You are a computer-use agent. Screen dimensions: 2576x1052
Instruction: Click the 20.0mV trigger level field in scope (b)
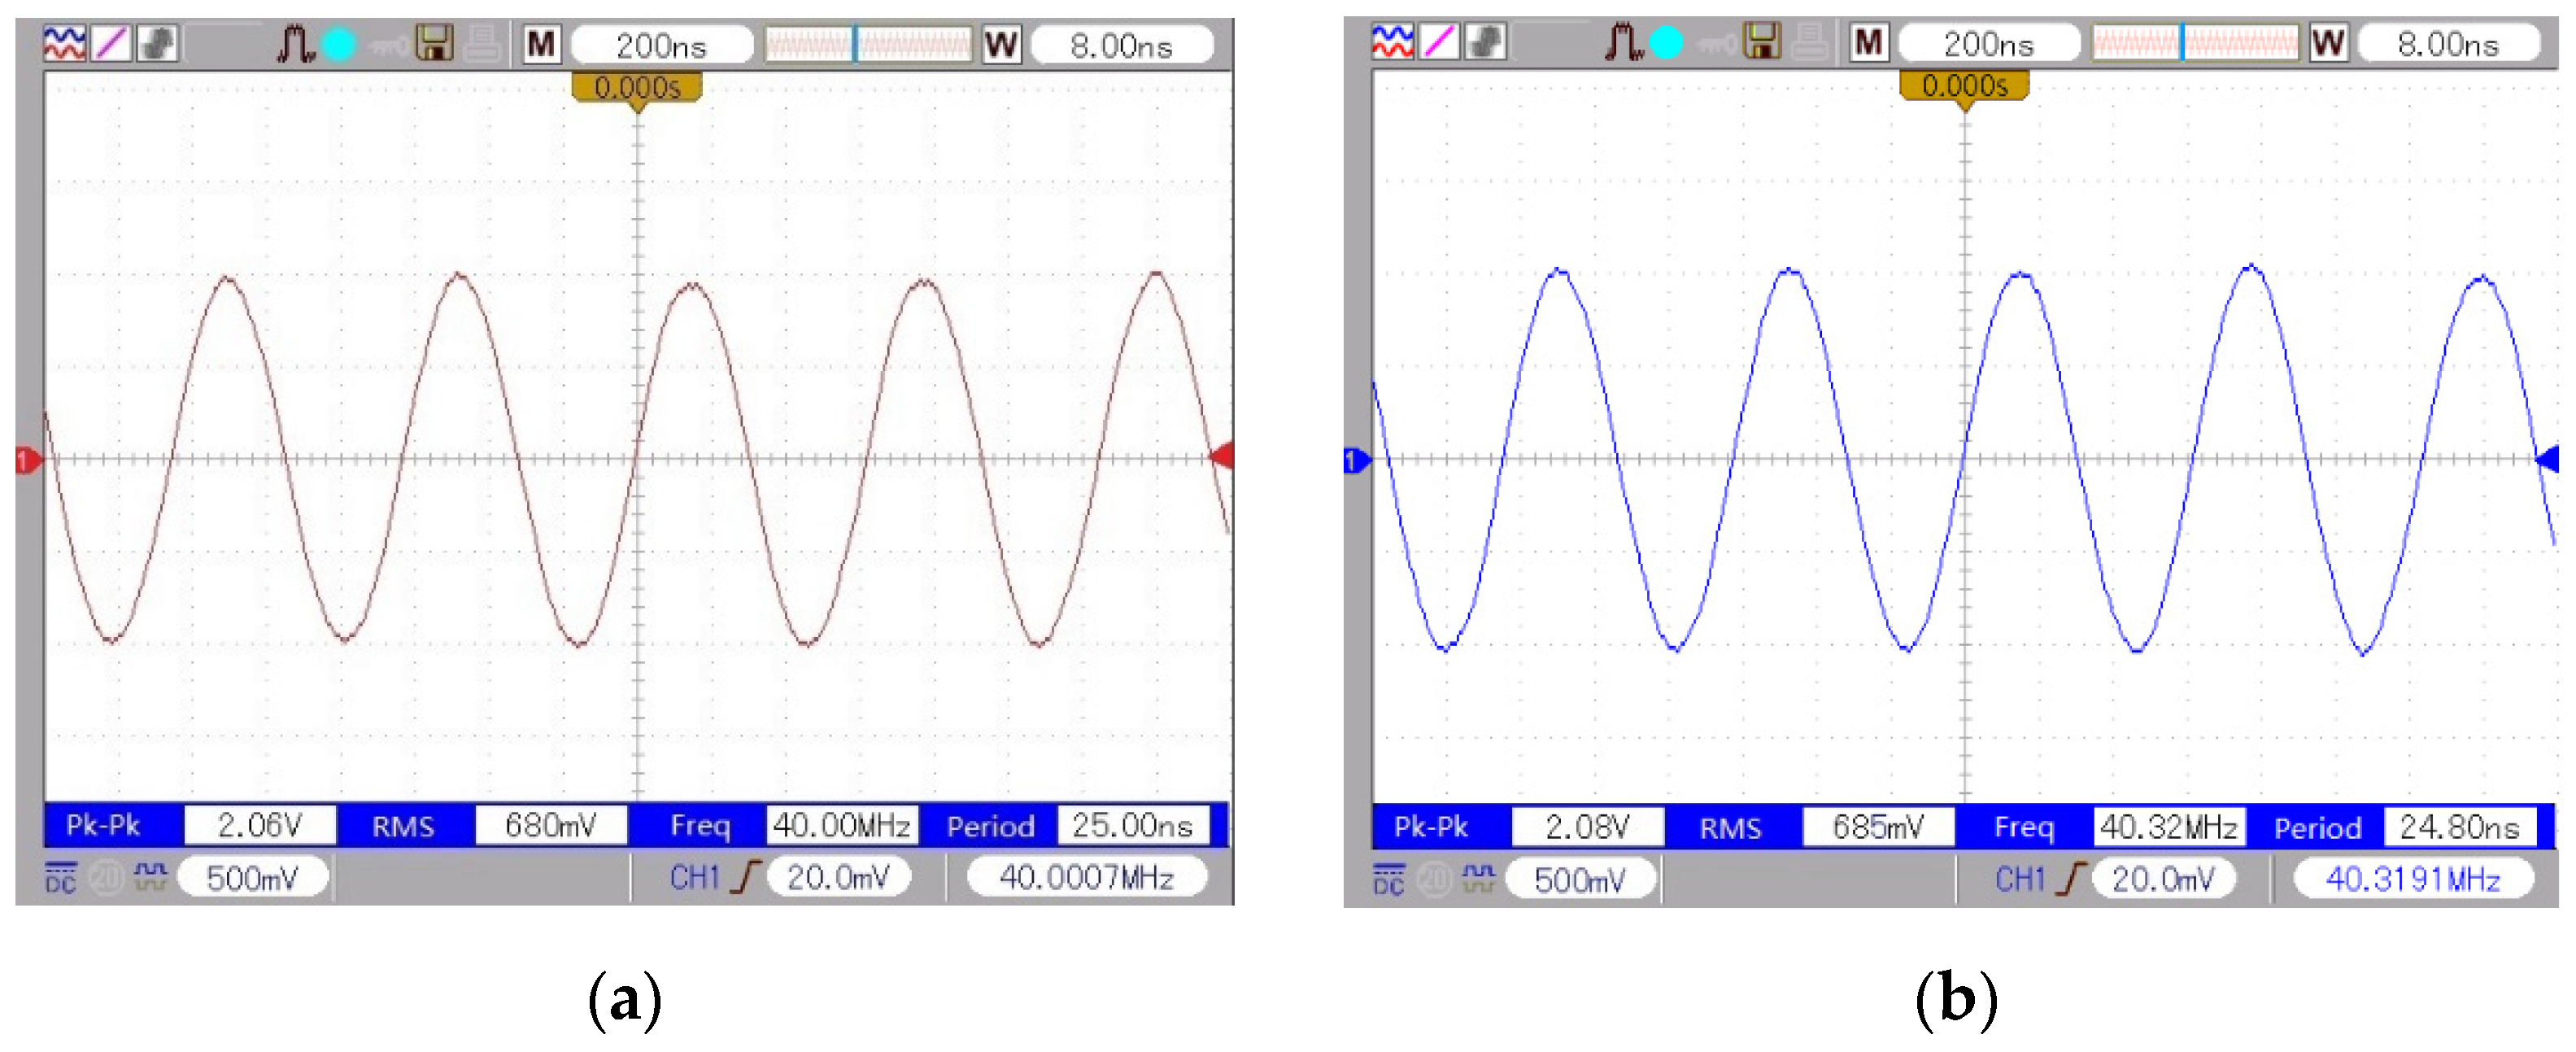pos(2162,879)
